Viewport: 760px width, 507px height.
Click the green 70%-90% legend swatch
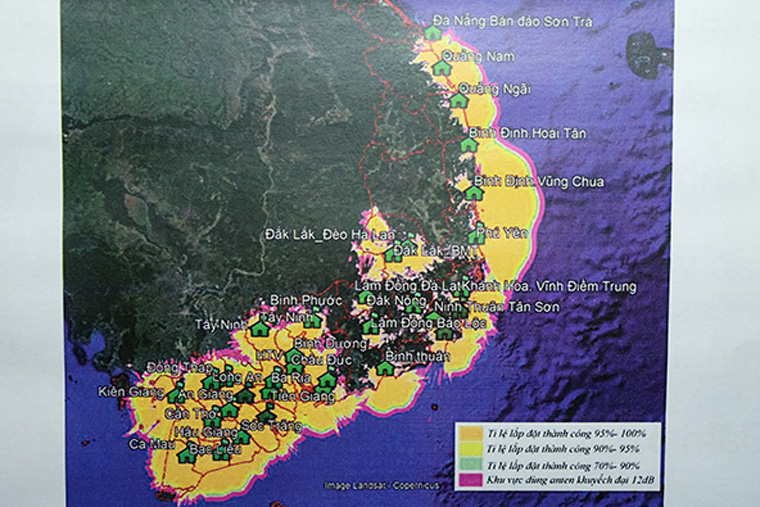pos(468,466)
